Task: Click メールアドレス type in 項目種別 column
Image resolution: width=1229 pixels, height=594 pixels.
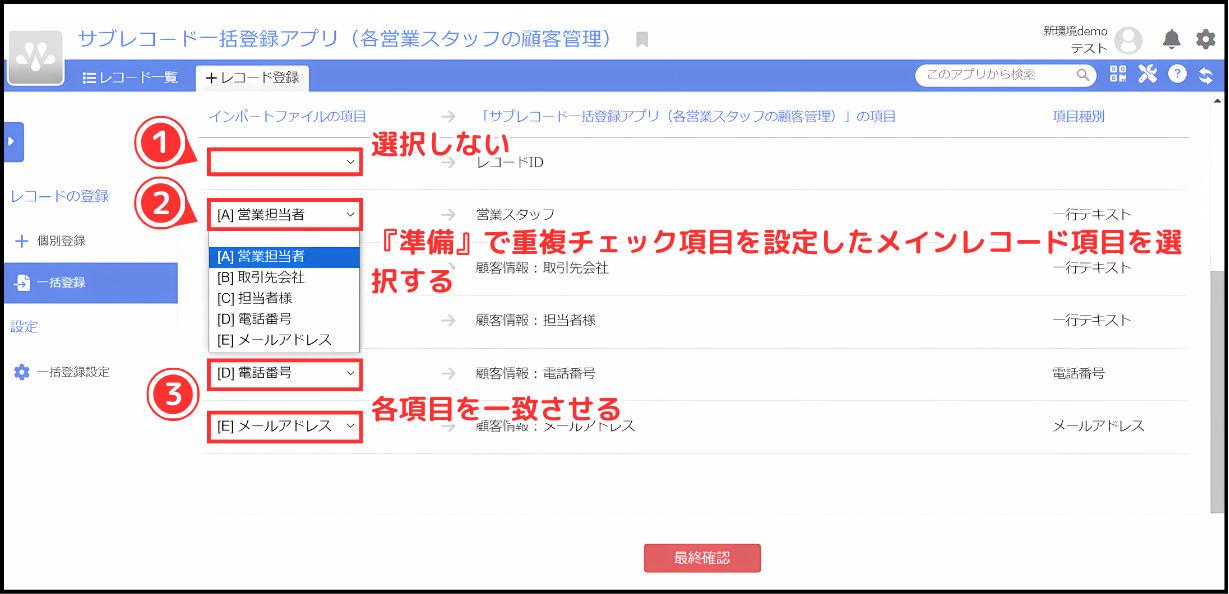Action: (x=1098, y=426)
